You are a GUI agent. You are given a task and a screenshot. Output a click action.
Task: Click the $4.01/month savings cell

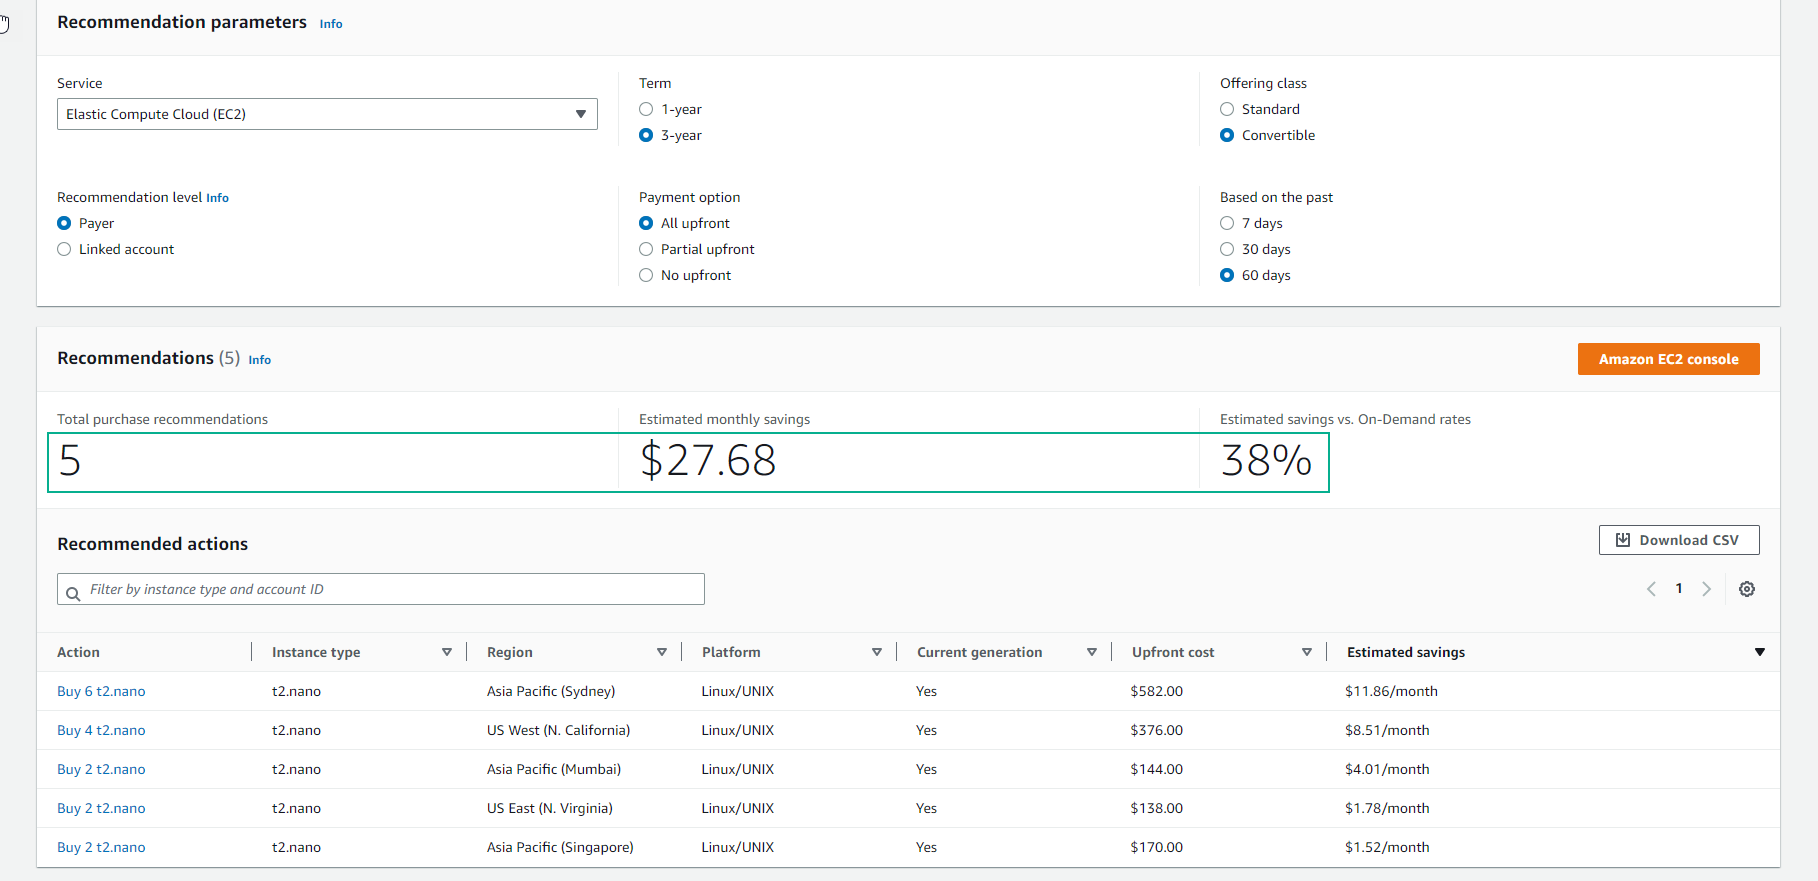(1387, 769)
